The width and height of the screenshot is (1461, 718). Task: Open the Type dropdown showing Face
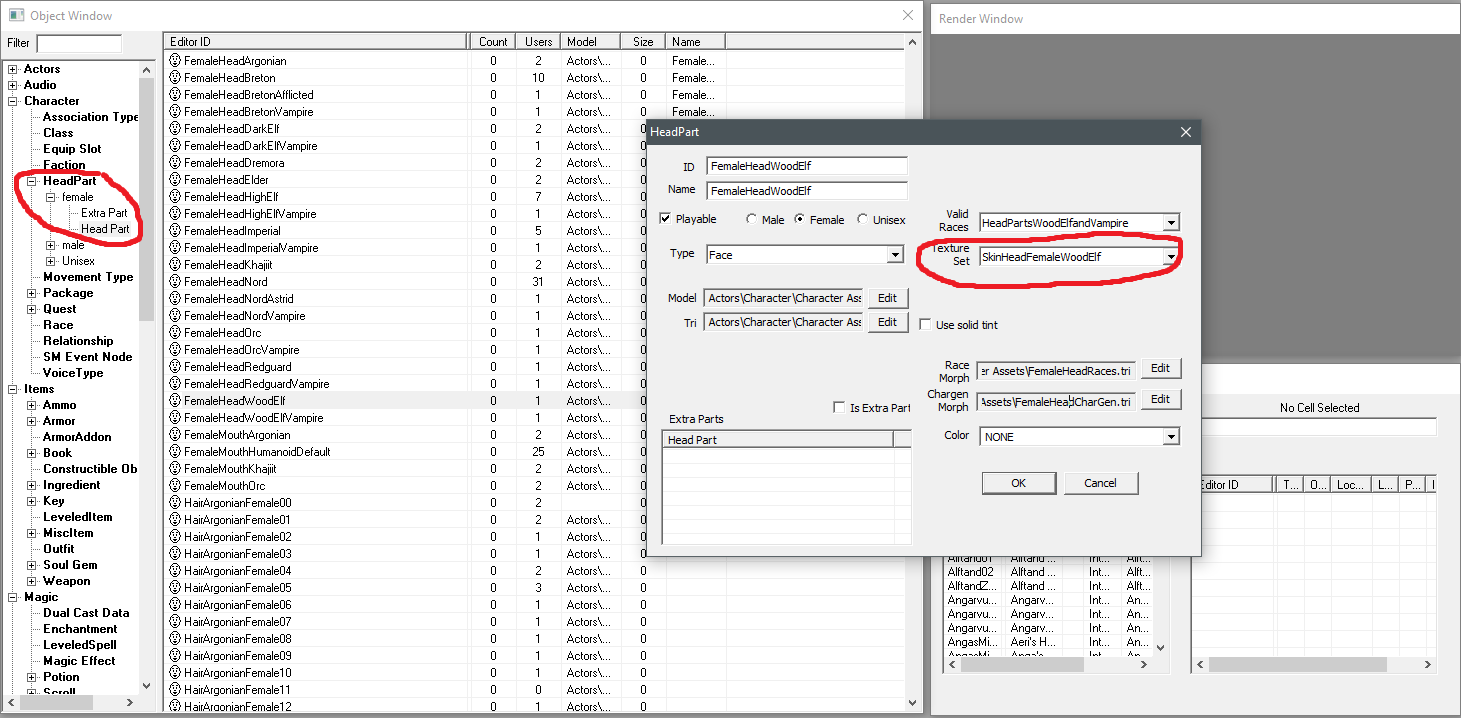click(x=896, y=254)
